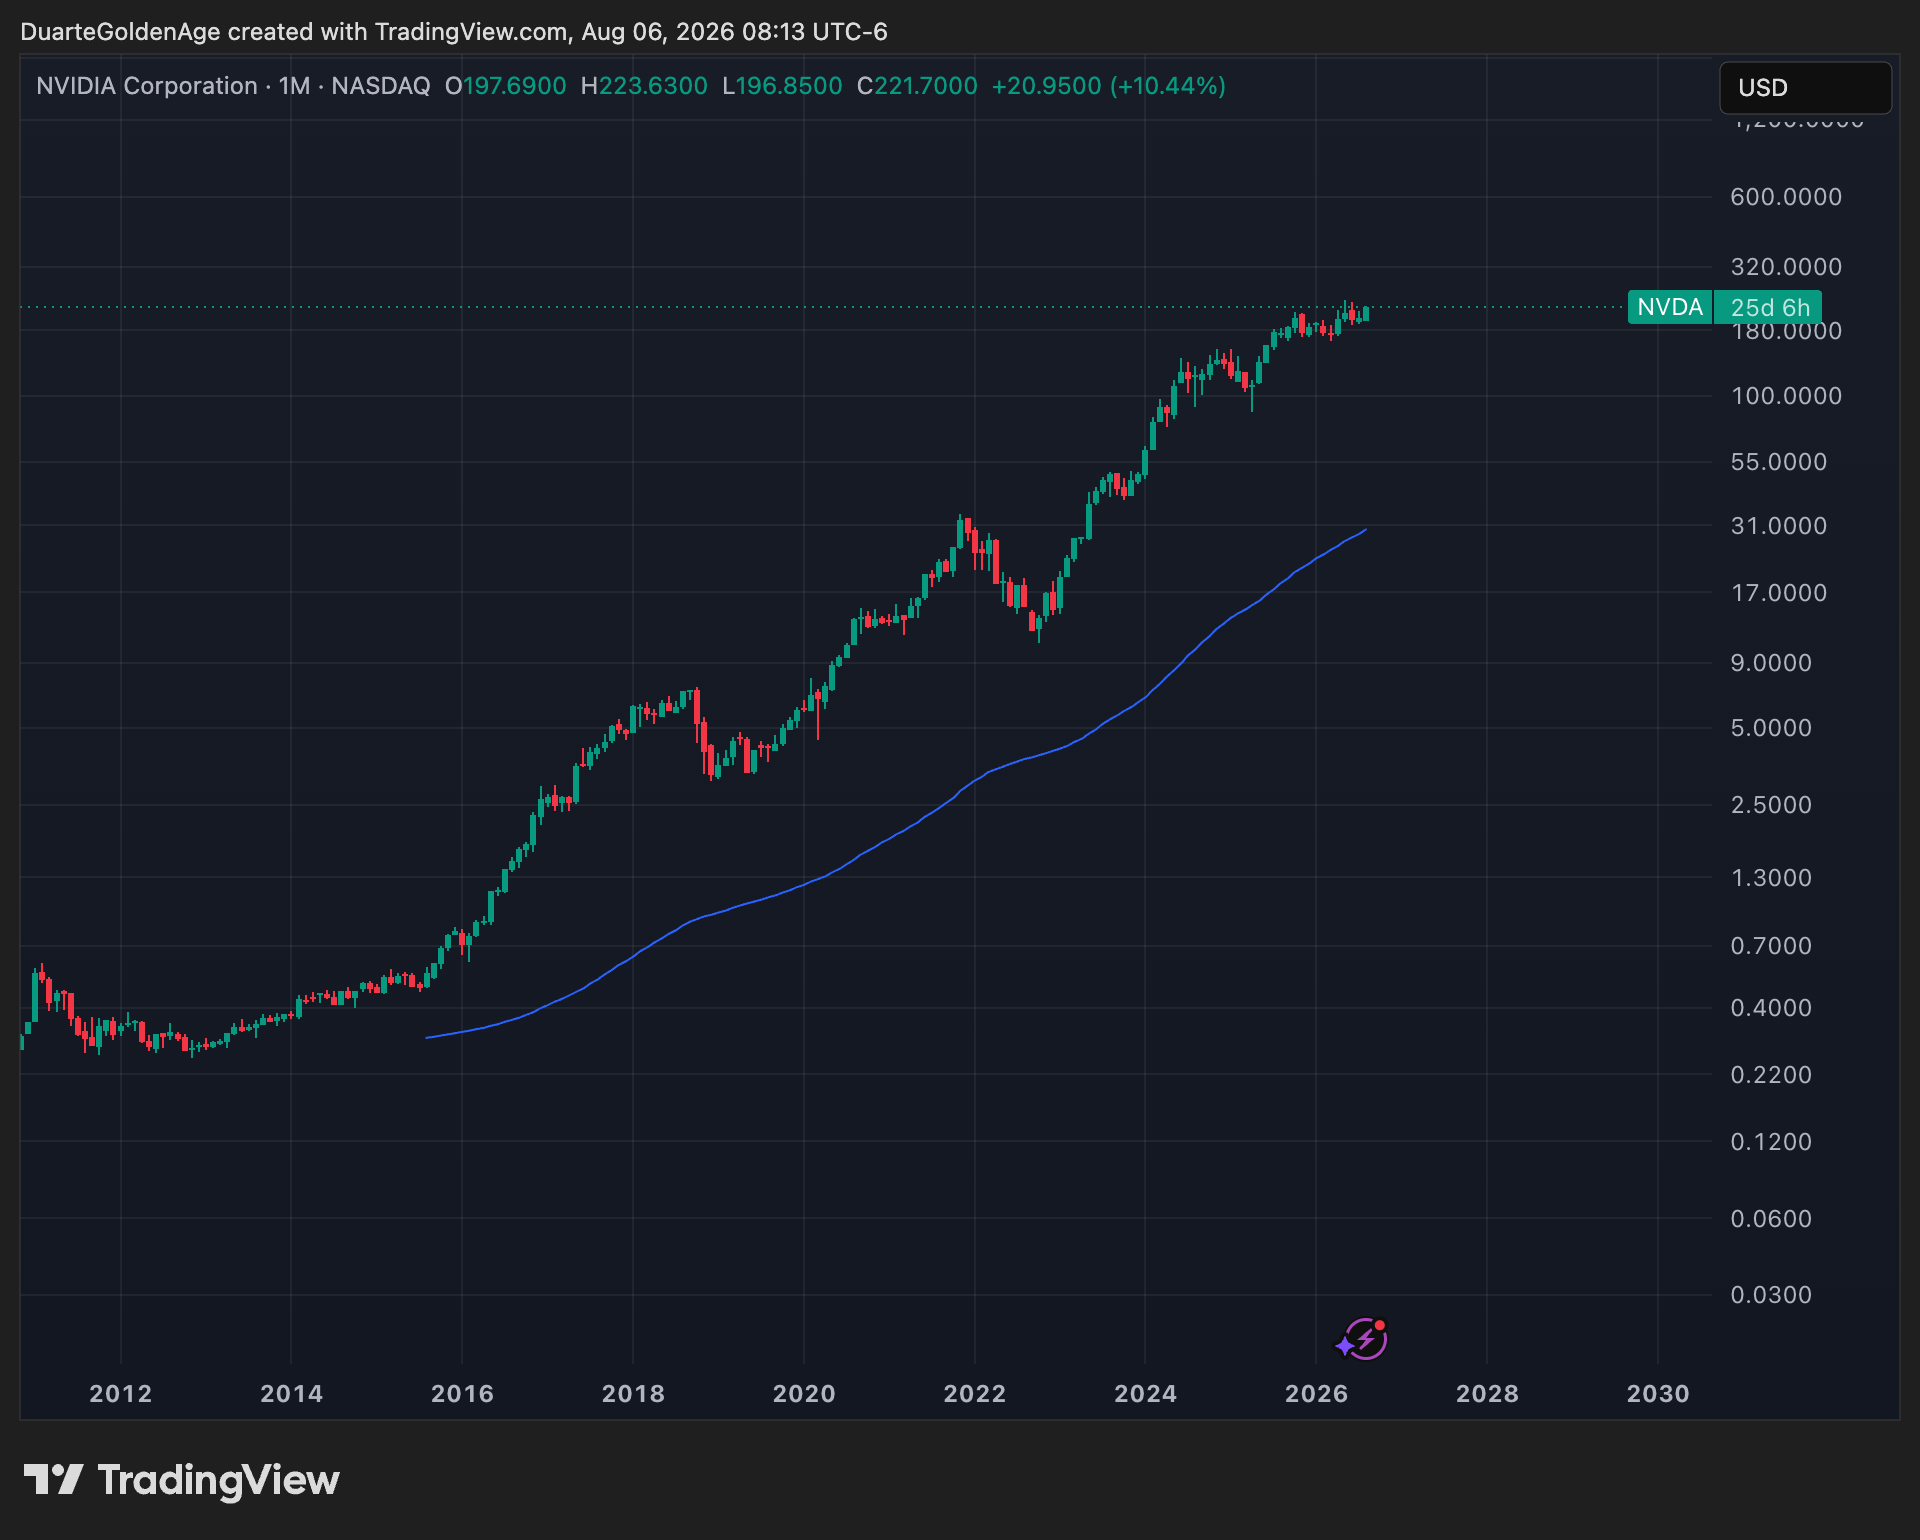Click the DuarteGoldenAge snapshot caption
The image size is (1920, 1540).
[454, 32]
